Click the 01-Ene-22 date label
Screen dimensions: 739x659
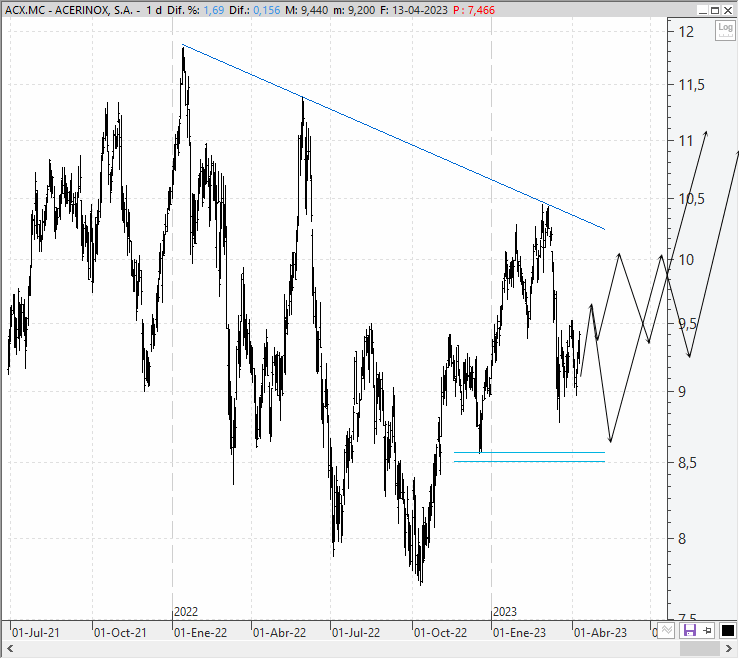(200, 632)
